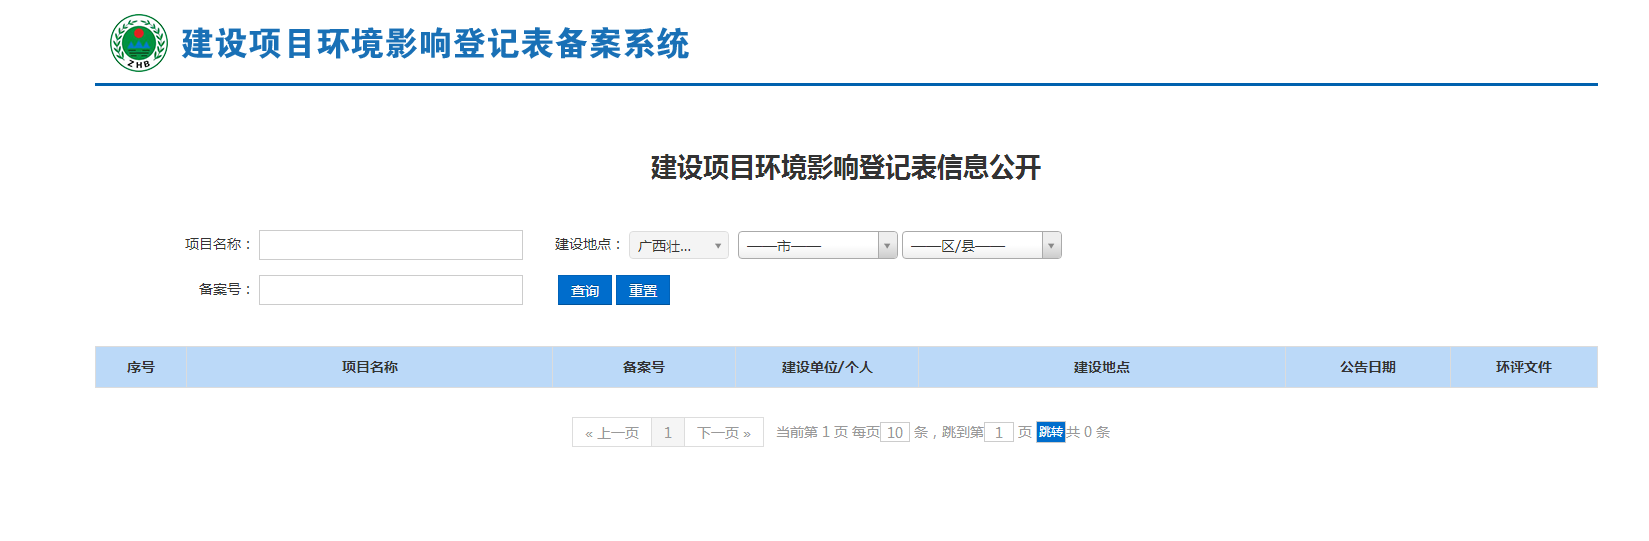This screenshot has height=541, width=1649.
Task: Click the 公告日期 column header
Action: (x=1368, y=367)
